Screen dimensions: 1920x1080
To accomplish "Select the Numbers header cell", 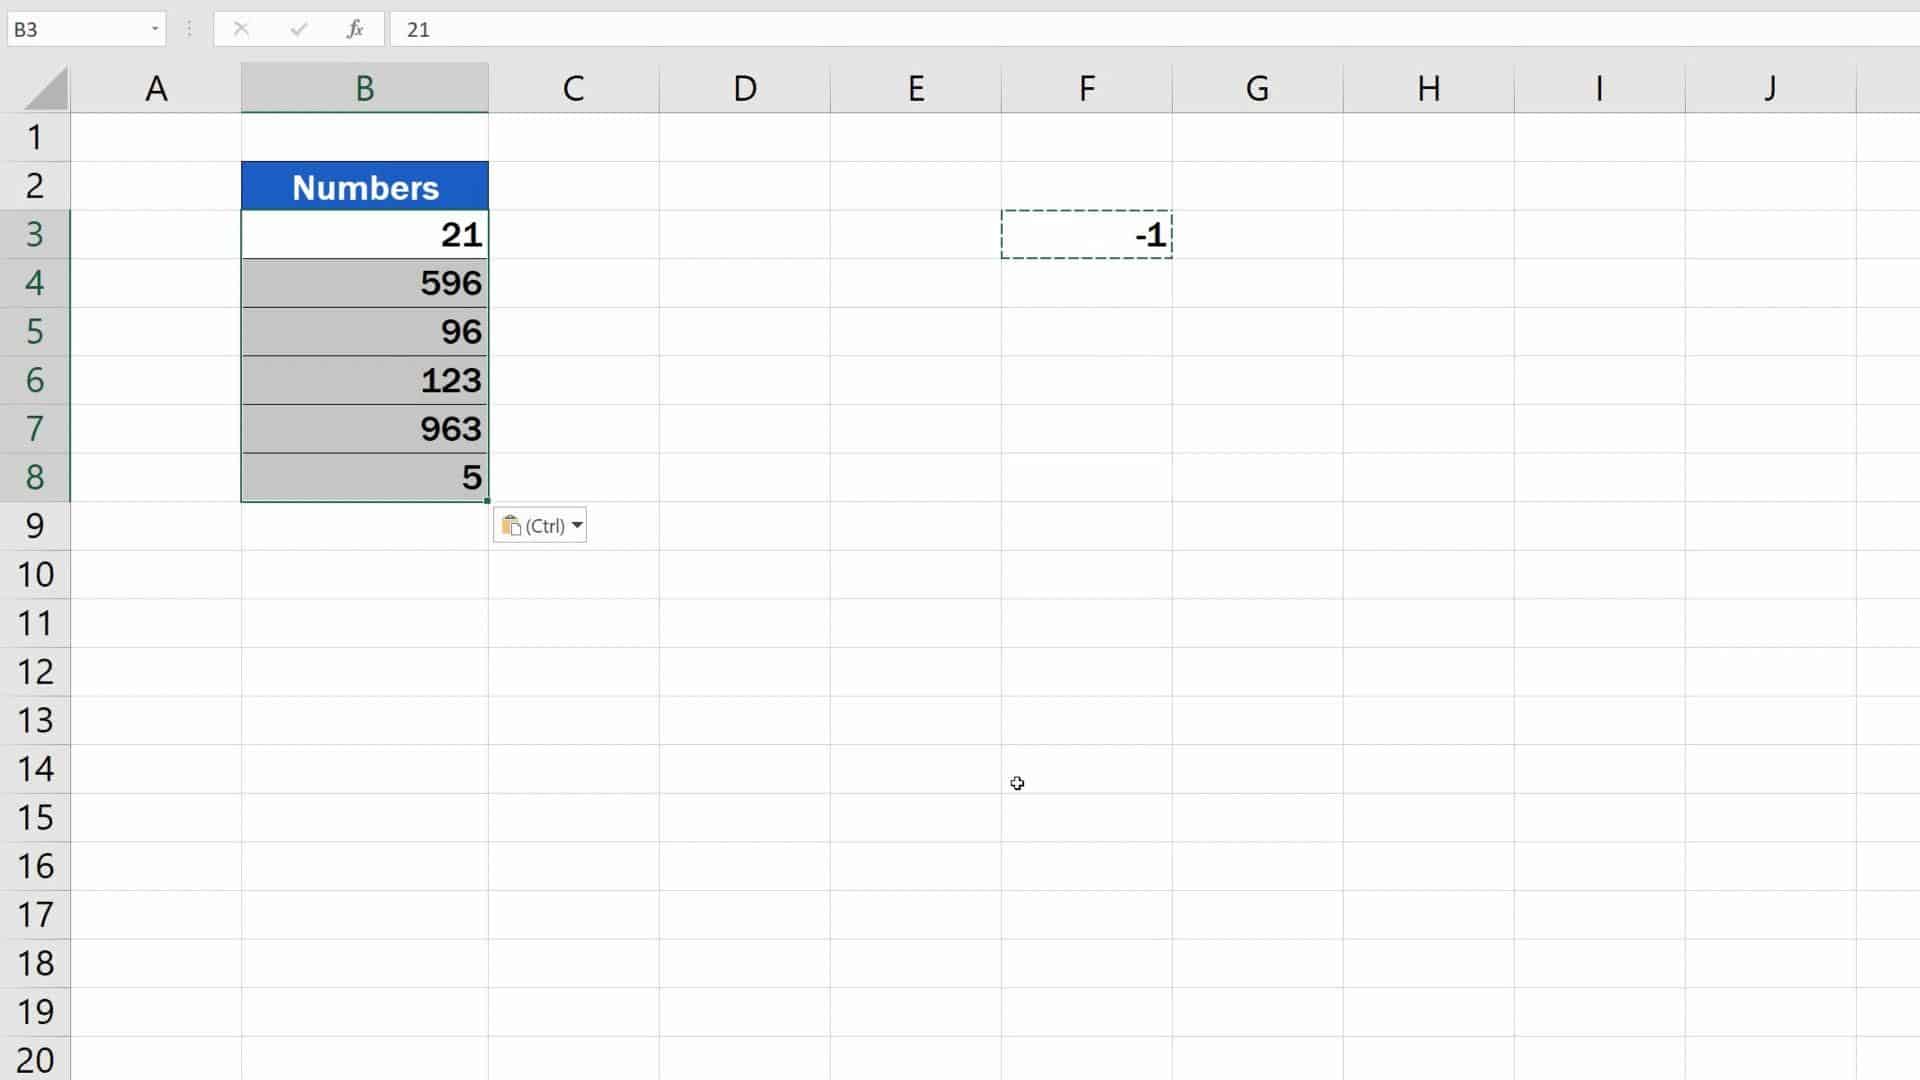I will pyautogui.click(x=364, y=186).
